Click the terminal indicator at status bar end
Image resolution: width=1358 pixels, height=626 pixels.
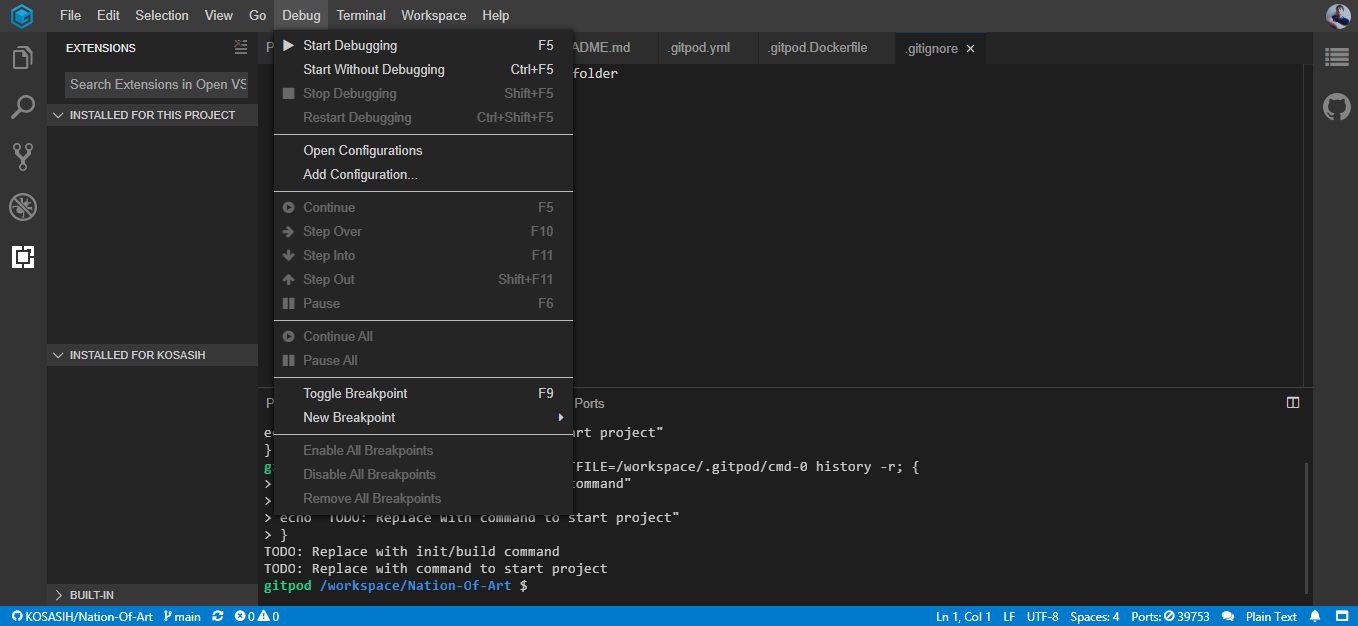1341,617
